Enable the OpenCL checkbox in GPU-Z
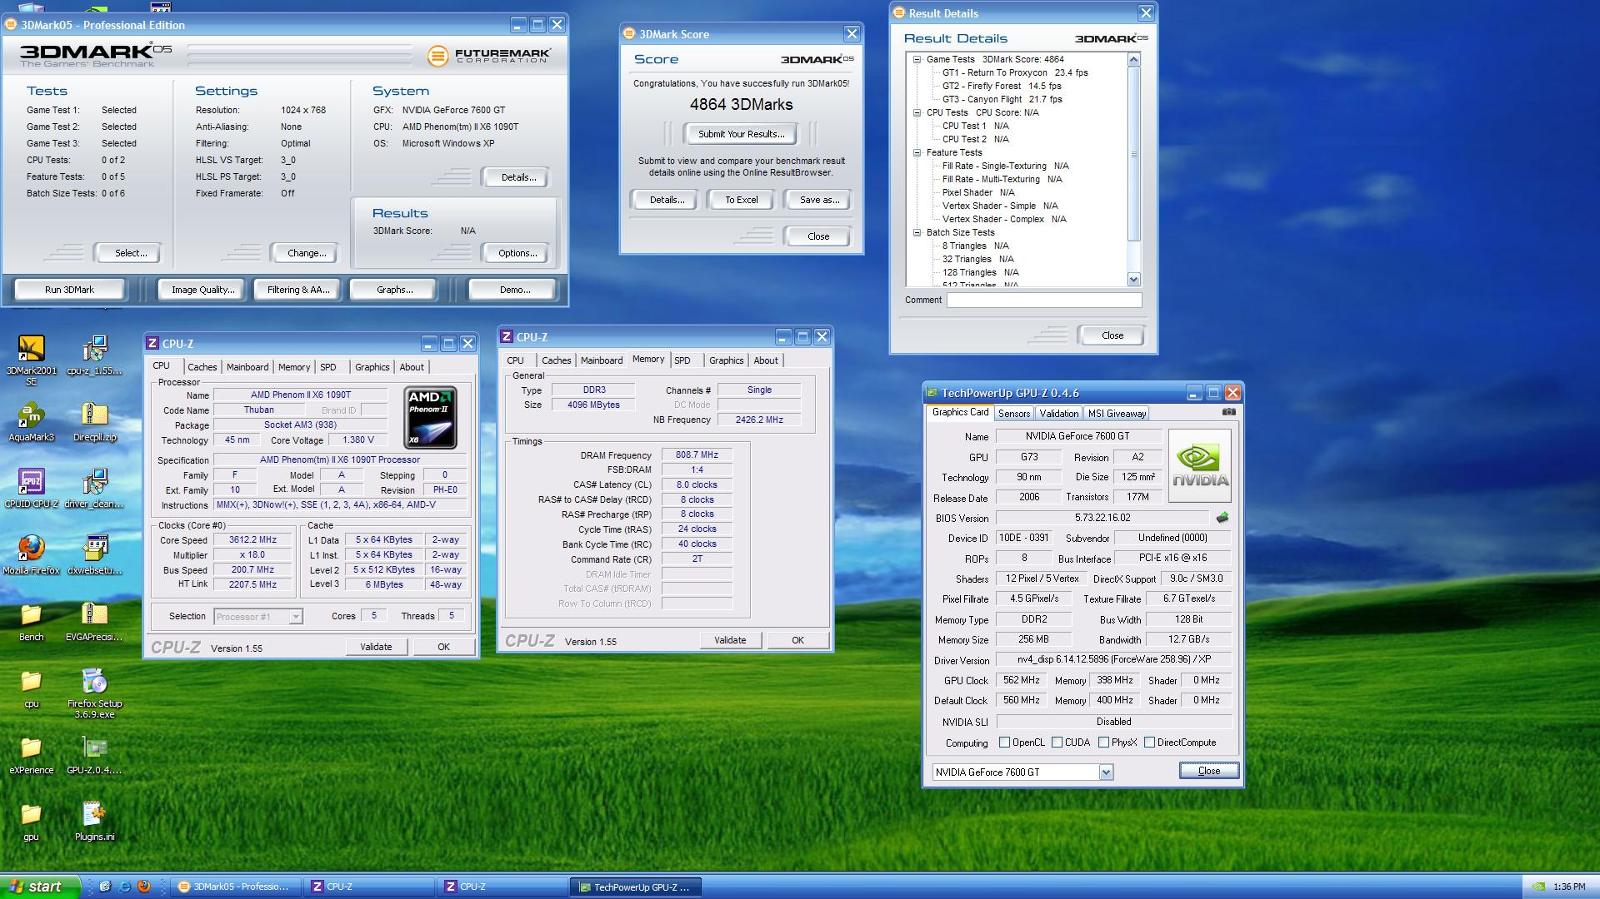The width and height of the screenshot is (1600, 899). click(1004, 742)
